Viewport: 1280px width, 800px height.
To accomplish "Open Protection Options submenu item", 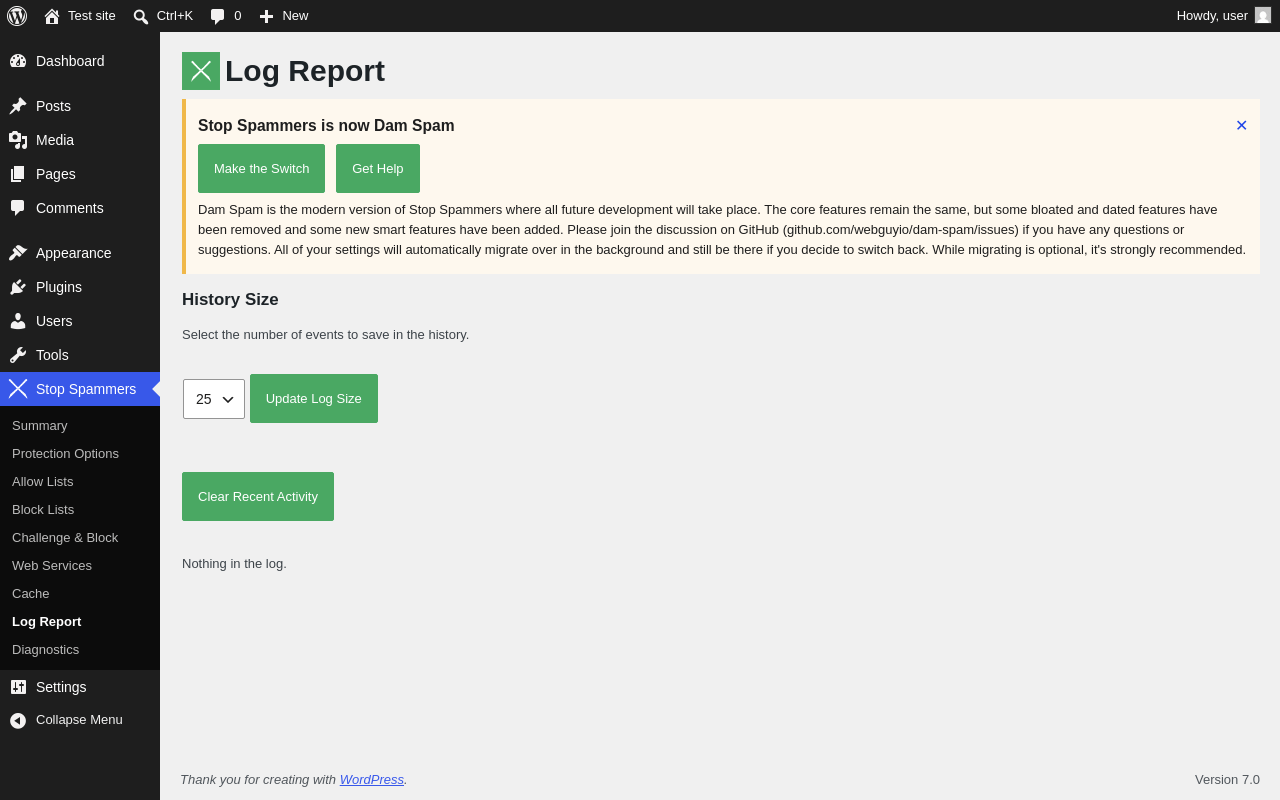I will tap(65, 453).
